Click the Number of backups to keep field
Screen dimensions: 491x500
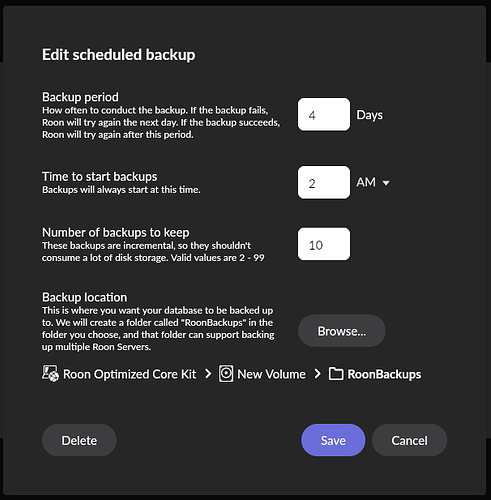click(324, 244)
